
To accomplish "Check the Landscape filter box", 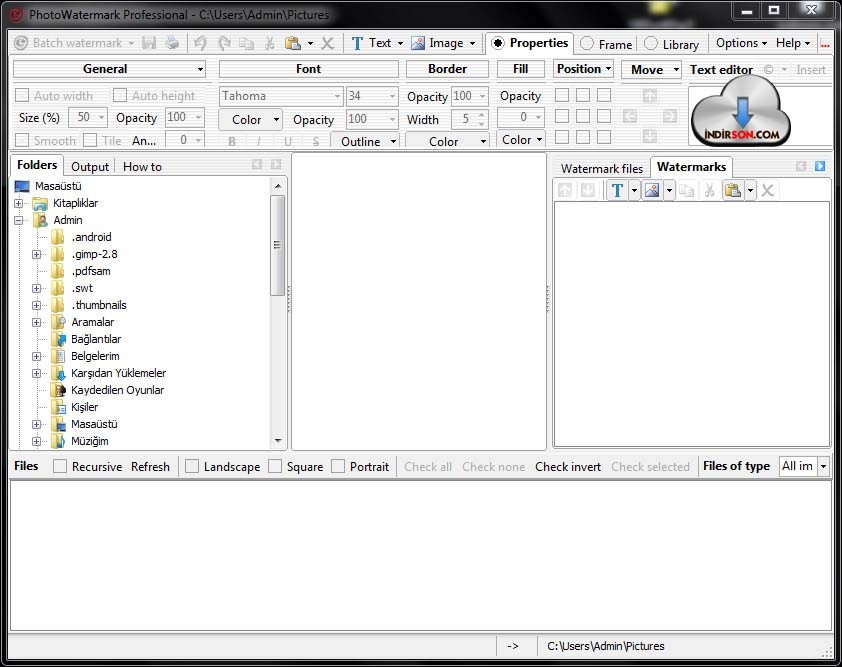I will [x=192, y=466].
